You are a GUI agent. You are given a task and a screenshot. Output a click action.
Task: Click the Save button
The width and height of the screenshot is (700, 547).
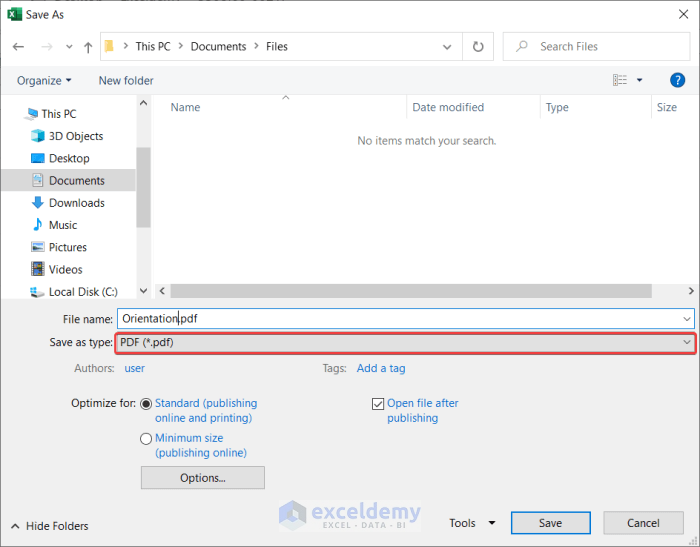[x=550, y=523]
